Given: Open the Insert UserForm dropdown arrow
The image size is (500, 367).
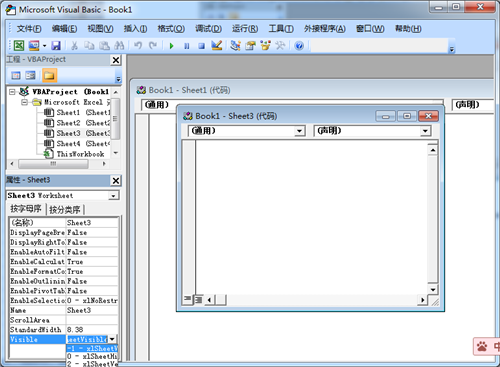Looking at the screenshot, I should coord(44,46).
